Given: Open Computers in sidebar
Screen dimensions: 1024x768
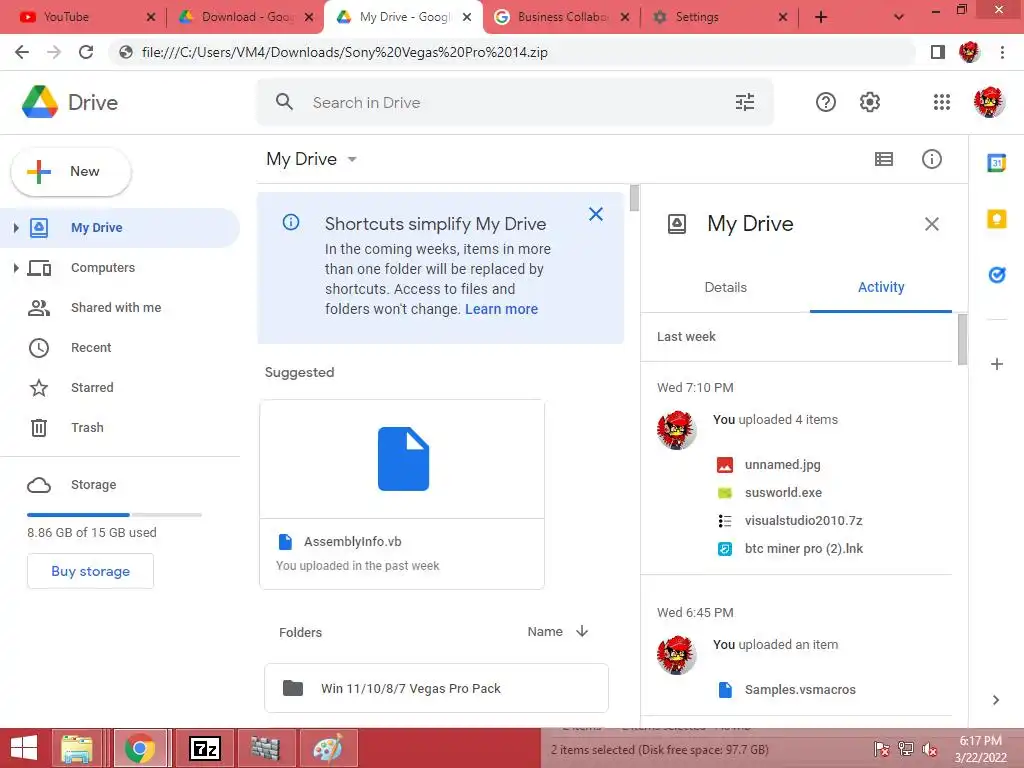Looking at the screenshot, I should 103,268.
